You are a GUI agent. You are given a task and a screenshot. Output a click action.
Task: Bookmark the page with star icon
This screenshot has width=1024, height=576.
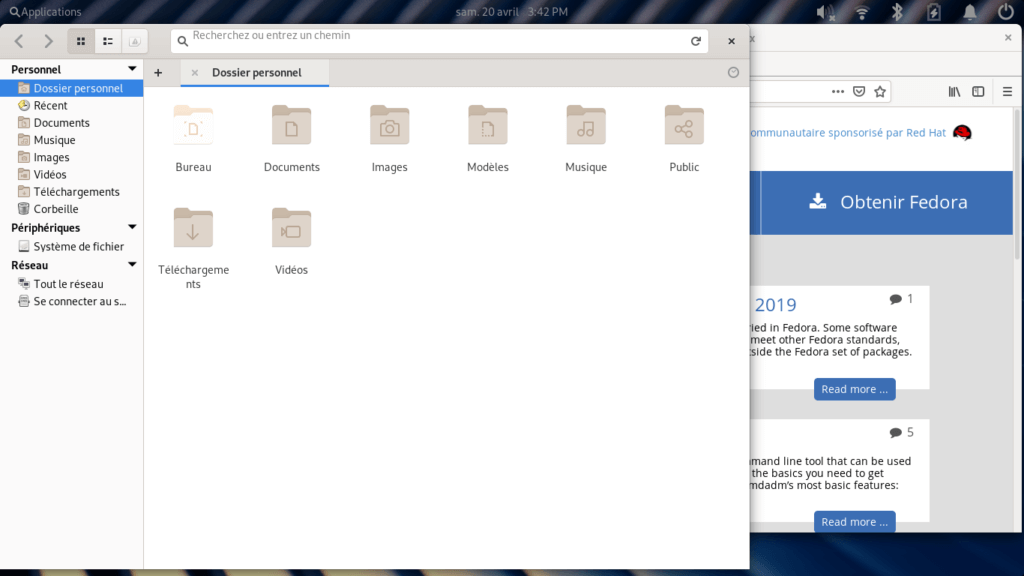(880, 92)
